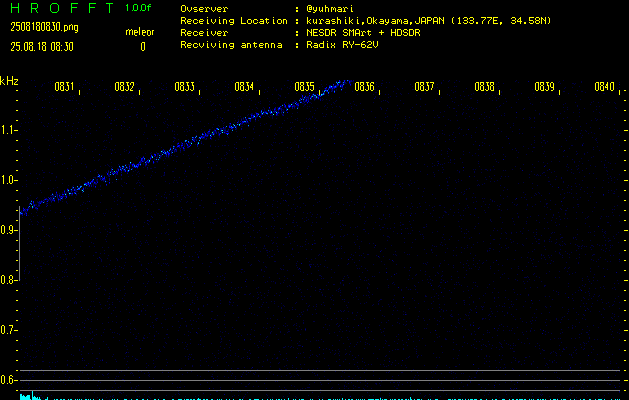The width and height of the screenshot is (629, 400).
Task: Click the 0.7 kHz axis label
Action: pyautogui.click(x=7, y=330)
